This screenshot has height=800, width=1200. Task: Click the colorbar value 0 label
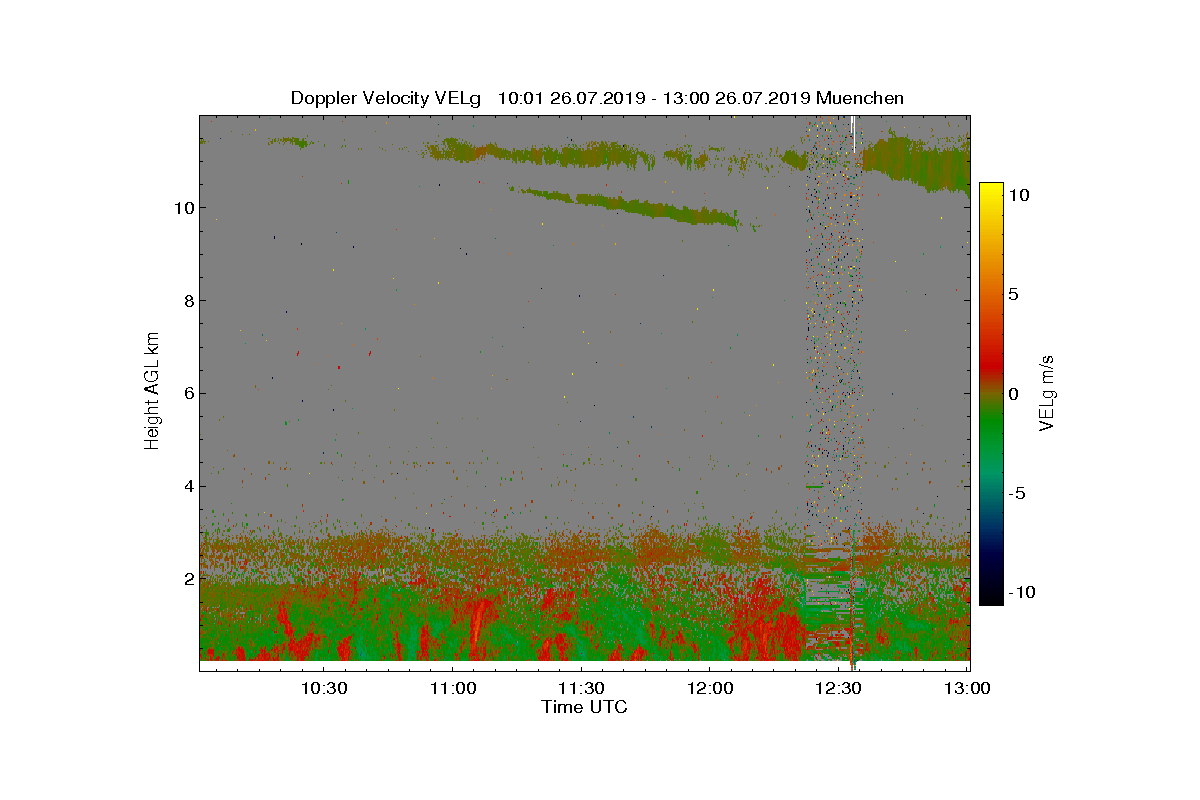1013,394
